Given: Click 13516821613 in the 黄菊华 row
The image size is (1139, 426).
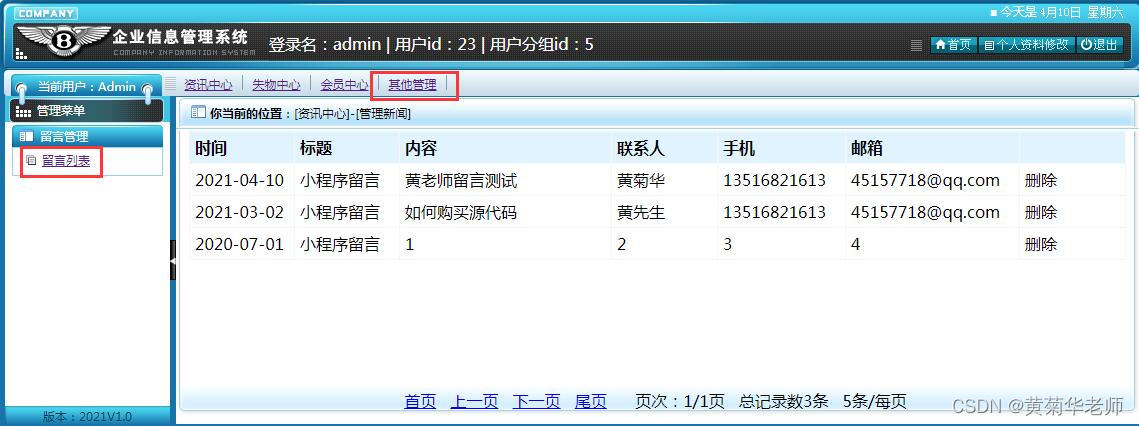Looking at the screenshot, I should [774, 180].
